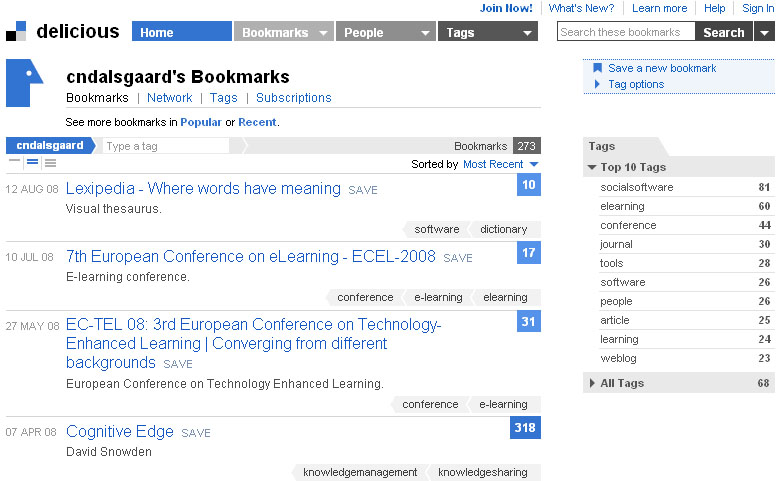This screenshot has height=481, width=781.
Task: Switch to the Network tab
Action: point(169,98)
